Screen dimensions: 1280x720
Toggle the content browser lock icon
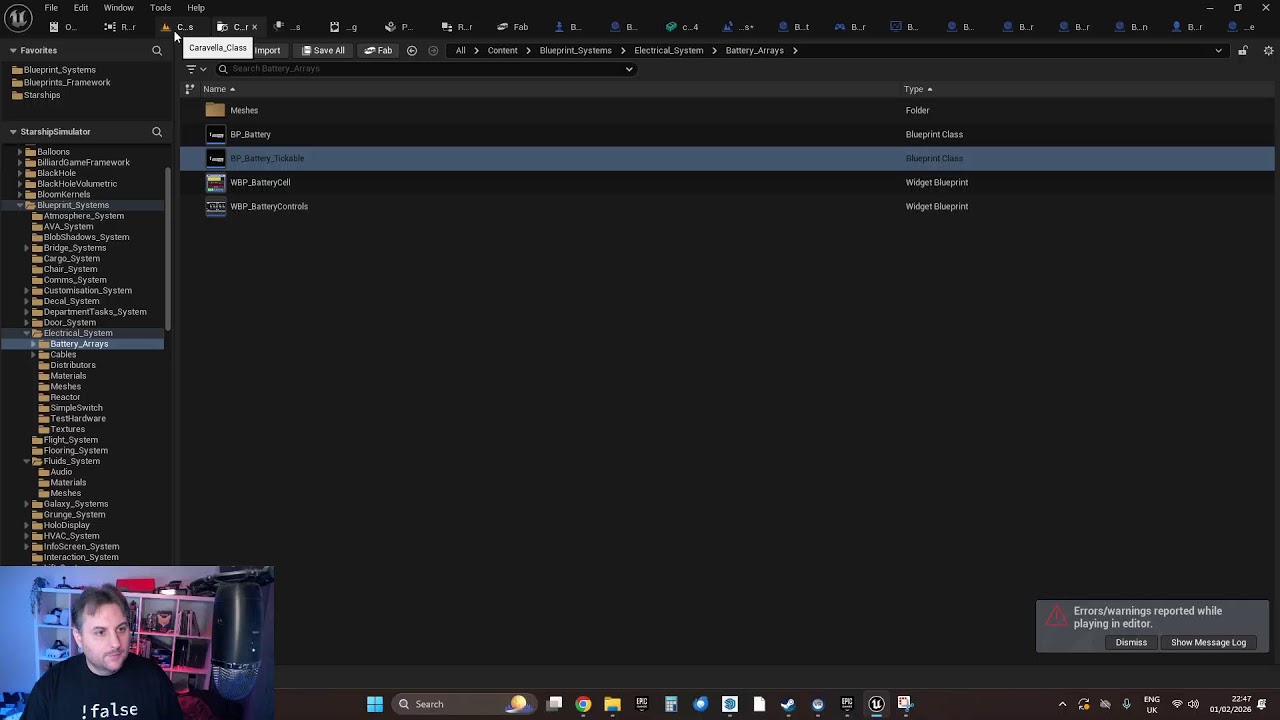[1243, 50]
